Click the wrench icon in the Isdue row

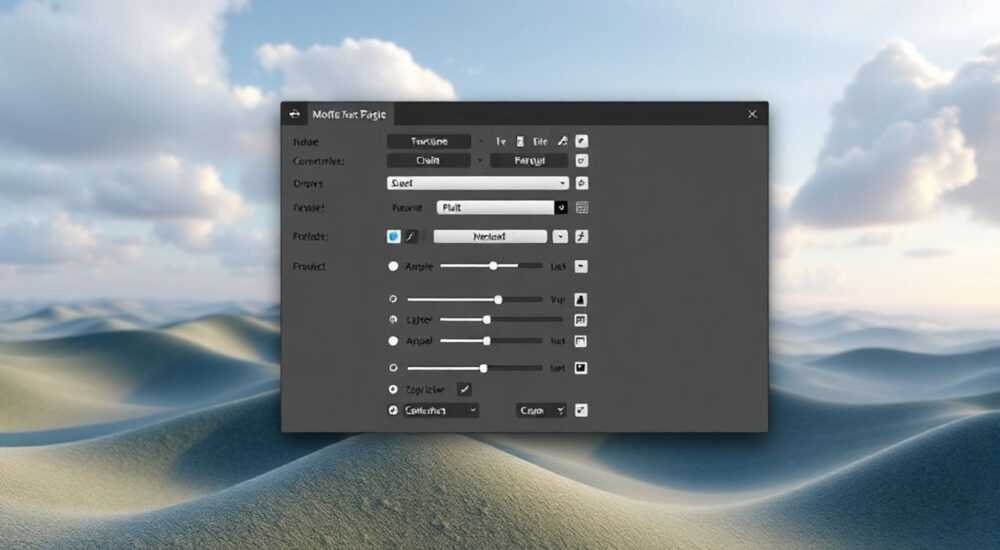point(562,141)
